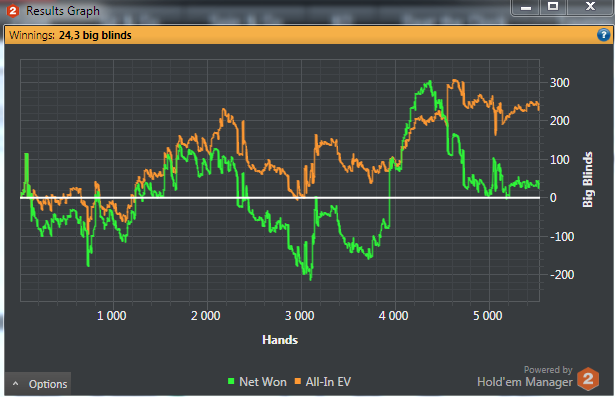
Task: Click the -200 big blinds axis label
Action: tap(562, 275)
